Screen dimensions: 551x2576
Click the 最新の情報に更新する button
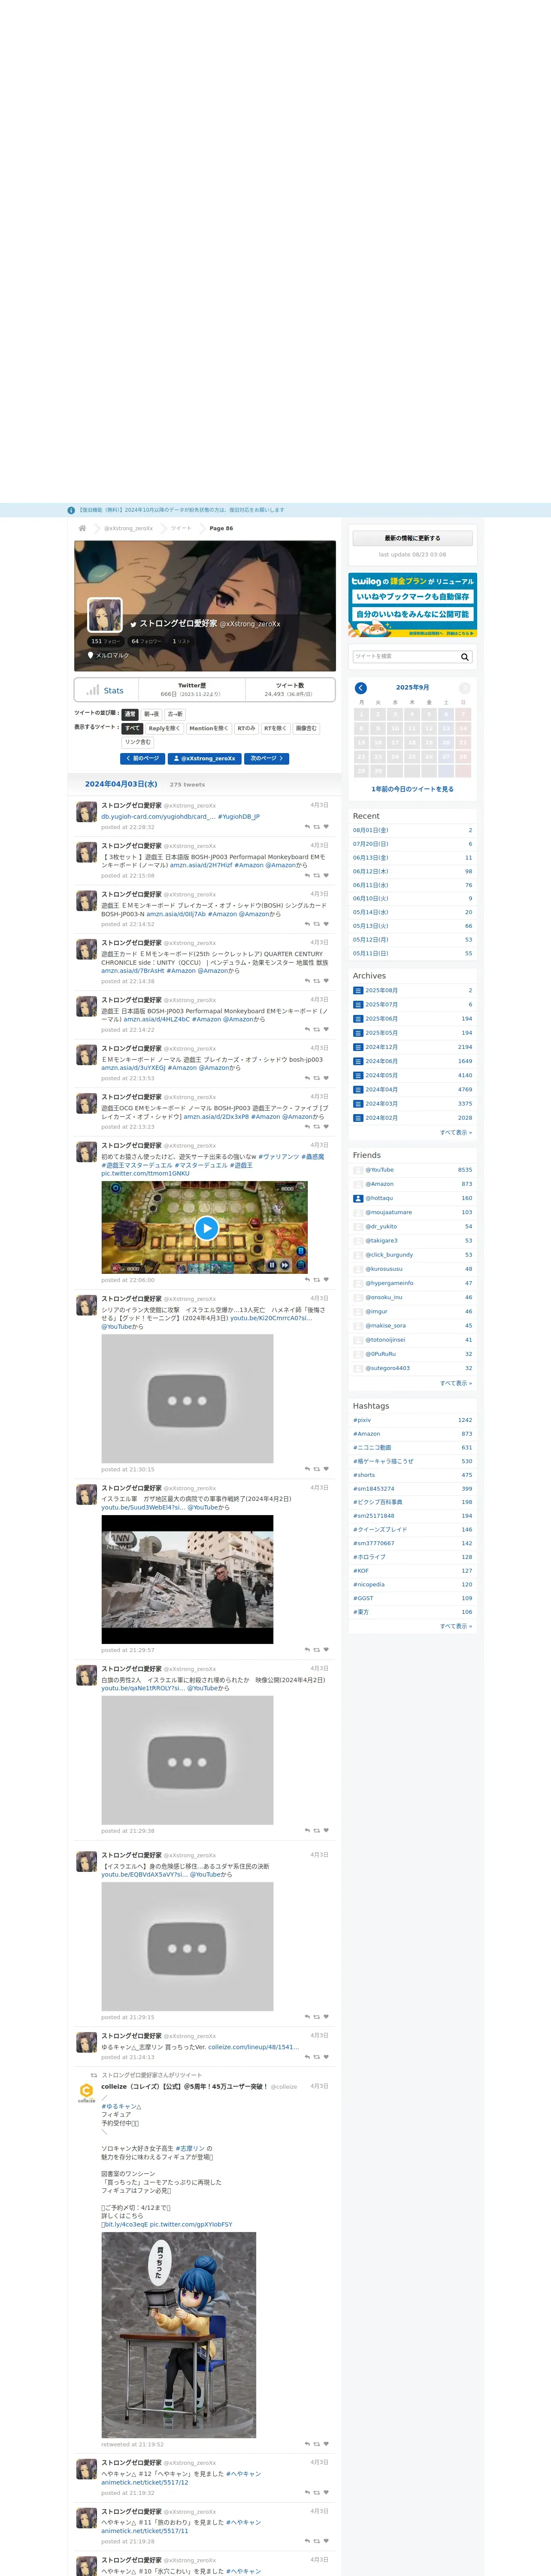click(x=412, y=538)
